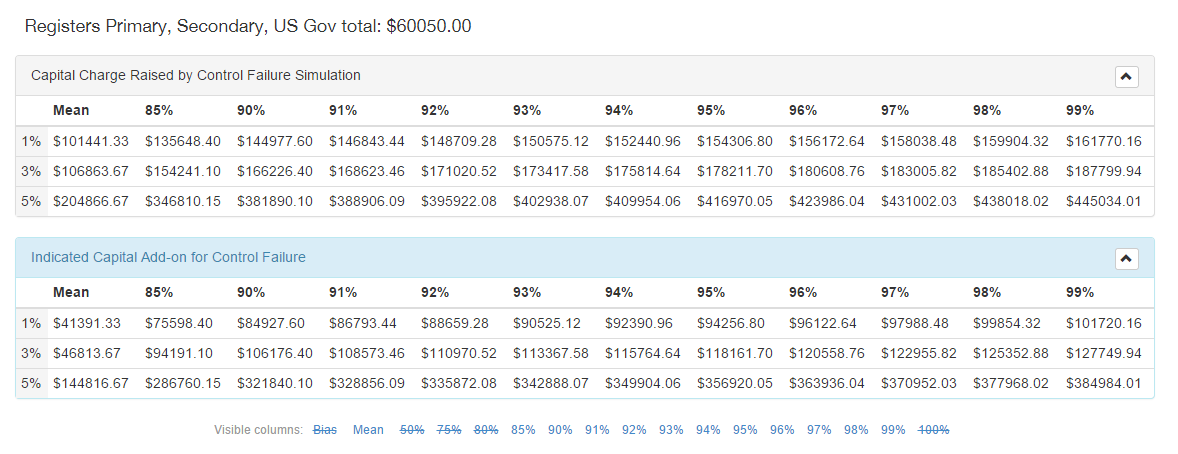Click the Indicated Capital Add-on panel title
The height and width of the screenshot is (454, 1178).
(168, 258)
